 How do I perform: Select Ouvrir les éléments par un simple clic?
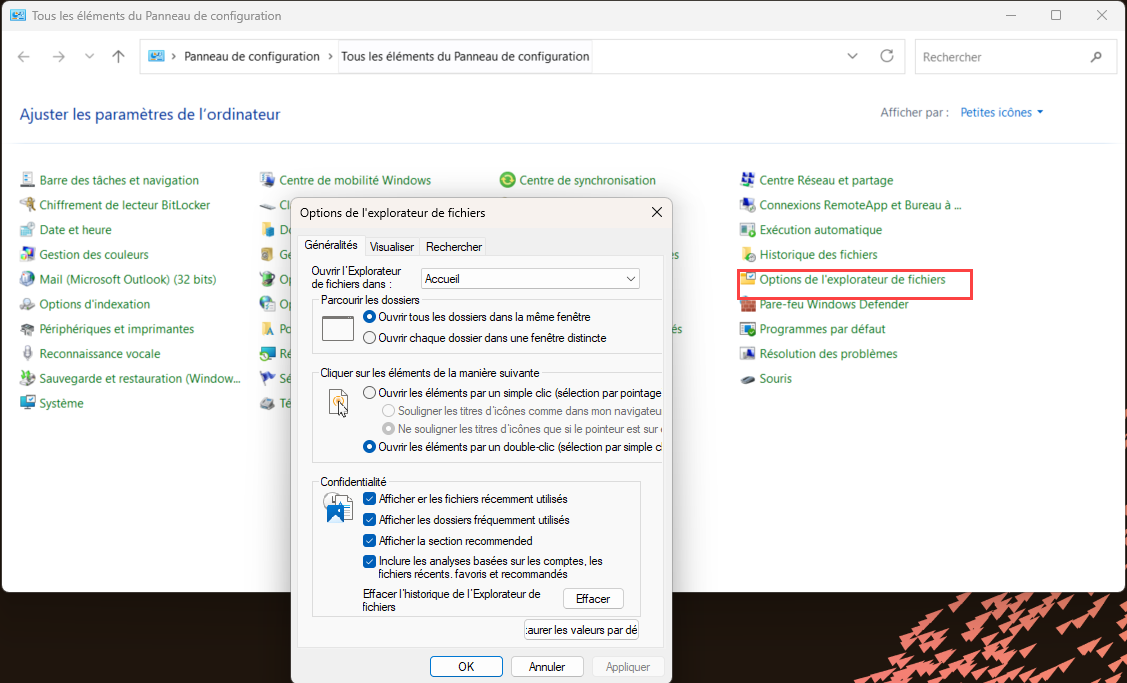click(x=369, y=393)
